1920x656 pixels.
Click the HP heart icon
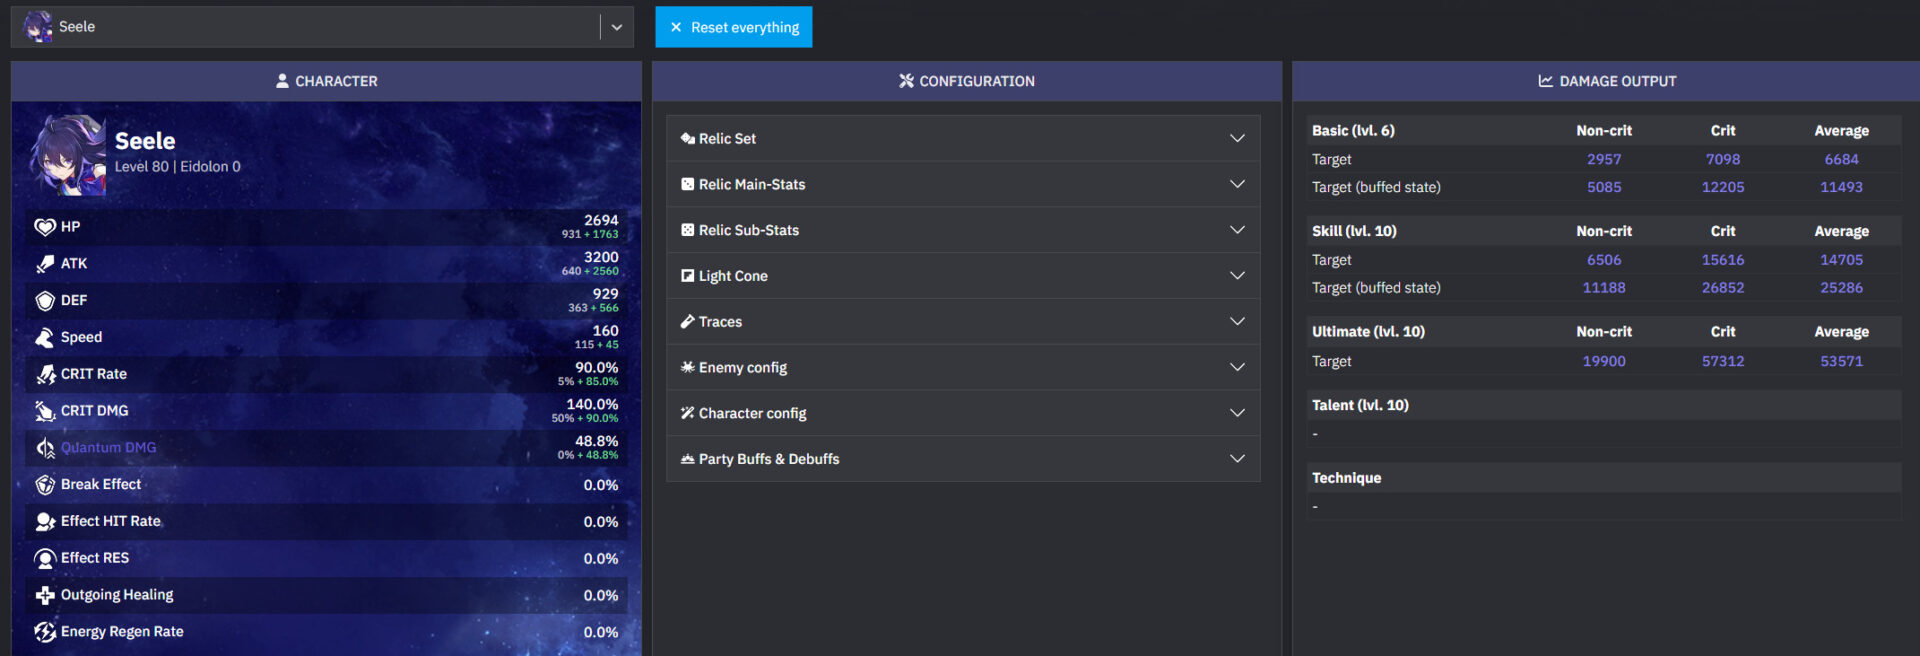coord(45,227)
